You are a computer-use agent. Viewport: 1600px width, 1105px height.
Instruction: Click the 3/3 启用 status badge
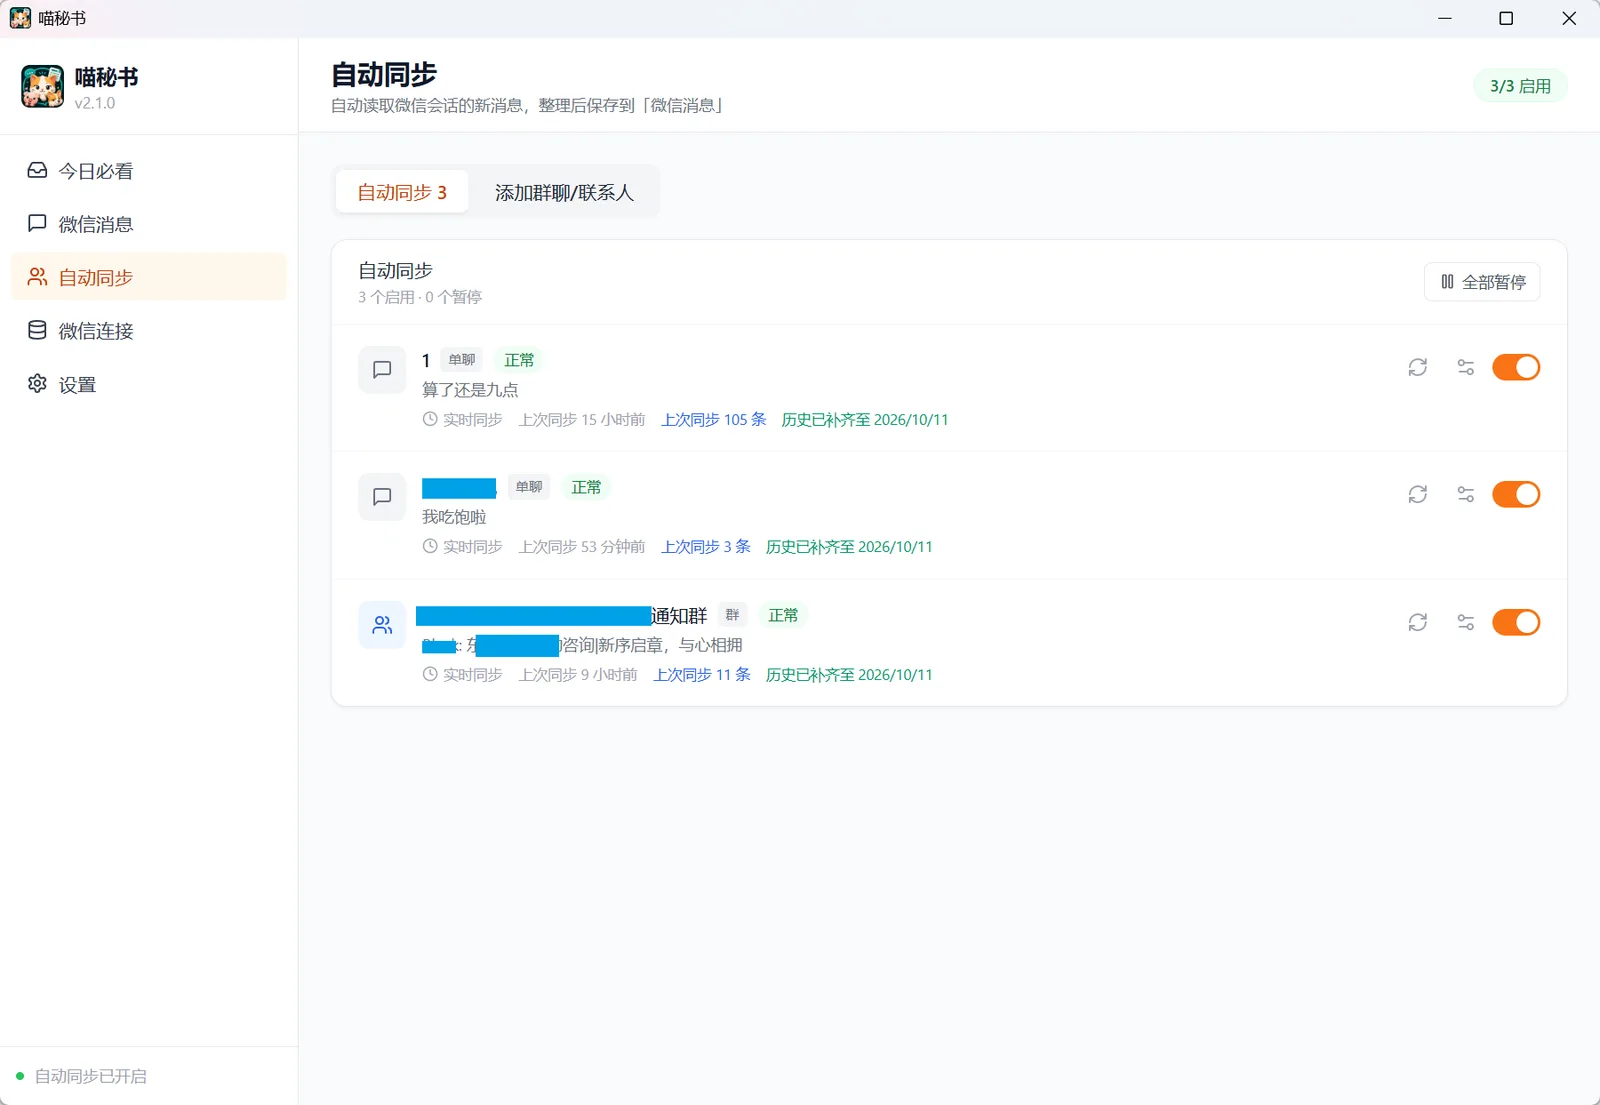coord(1520,86)
